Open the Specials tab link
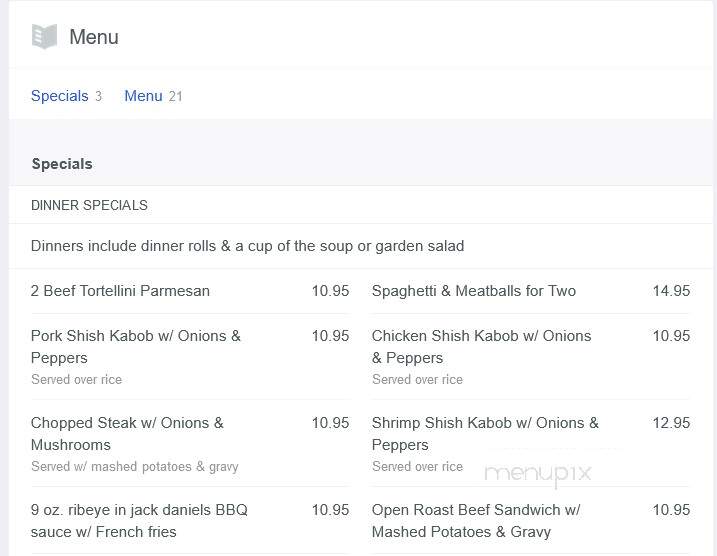 59,96
